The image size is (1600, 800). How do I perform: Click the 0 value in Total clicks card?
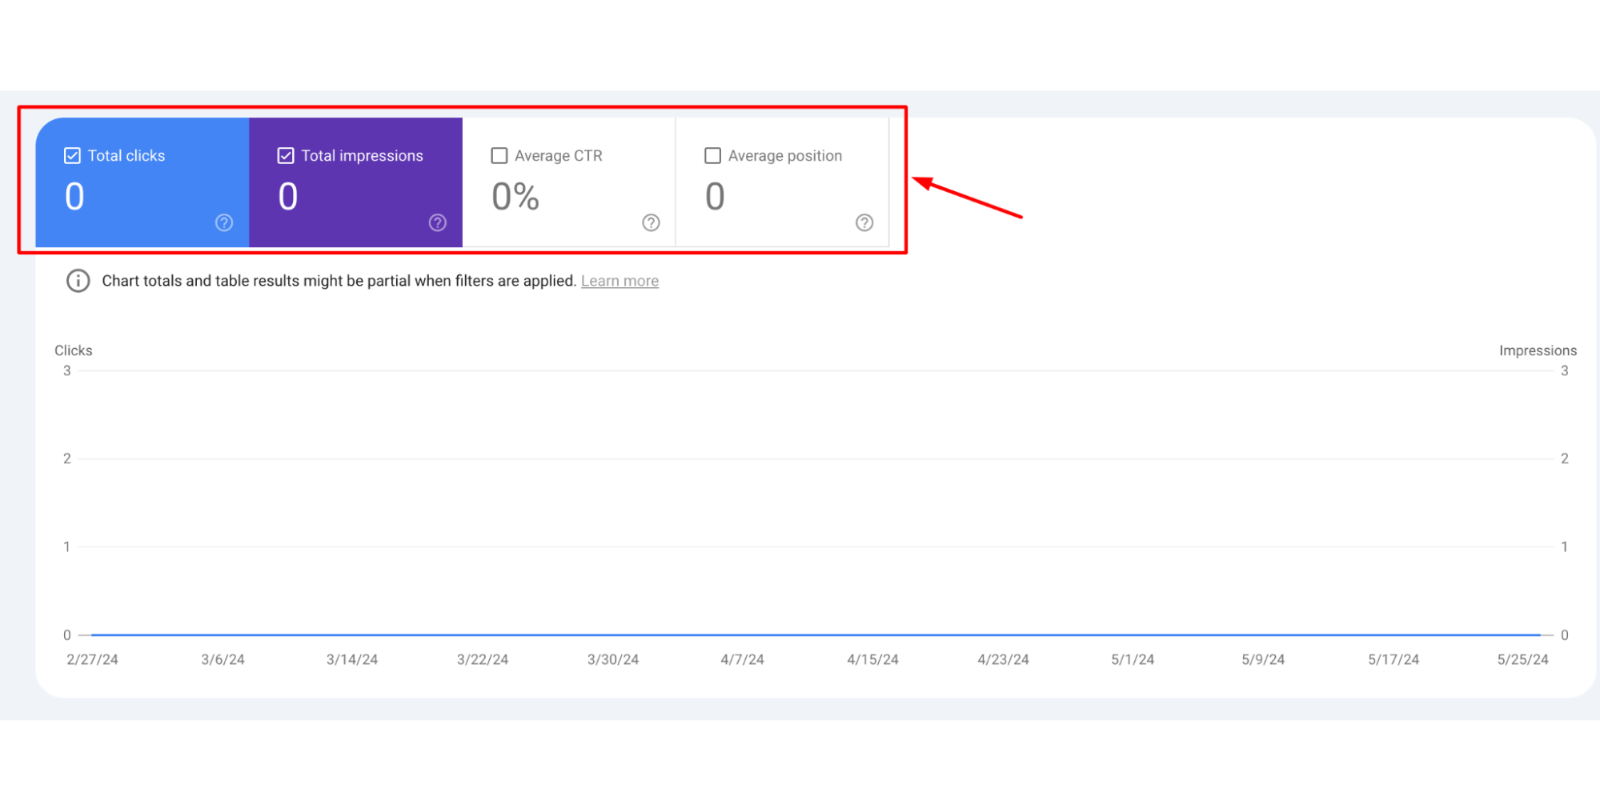click(75, 197)
